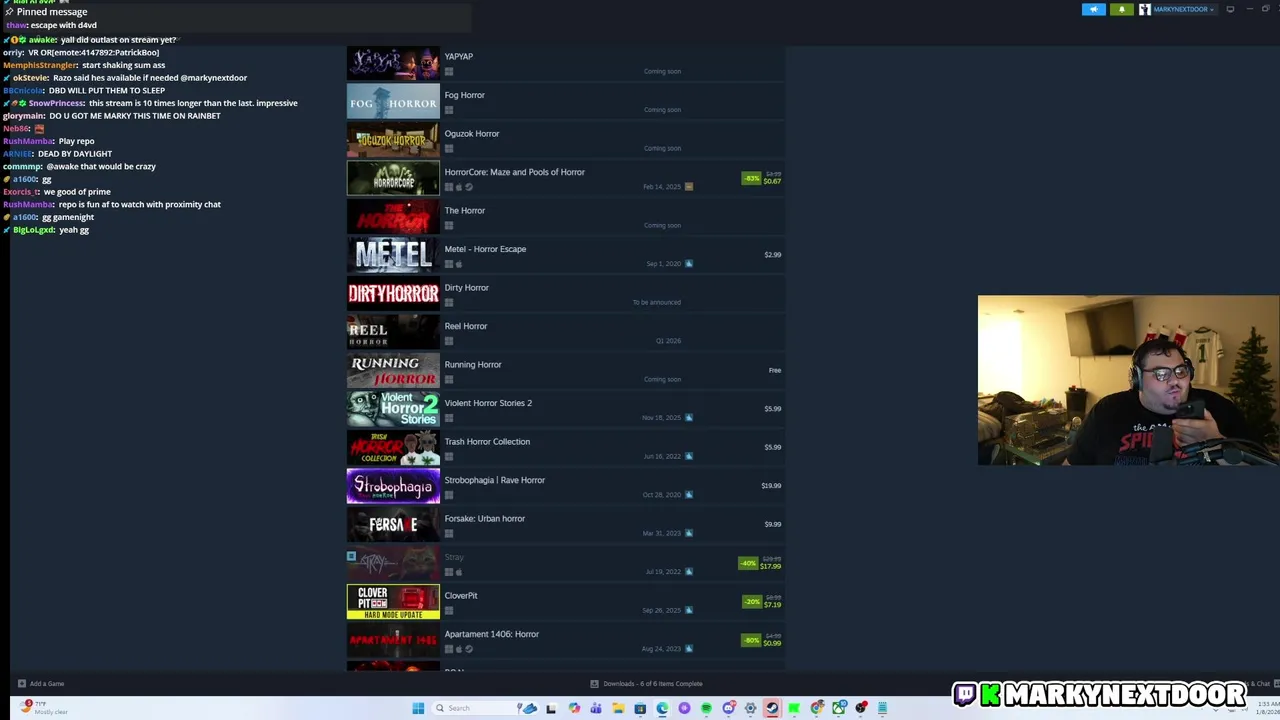Open Strobophagia purple thumbnail
The image size is (1280, 720).
pos(393,486)
